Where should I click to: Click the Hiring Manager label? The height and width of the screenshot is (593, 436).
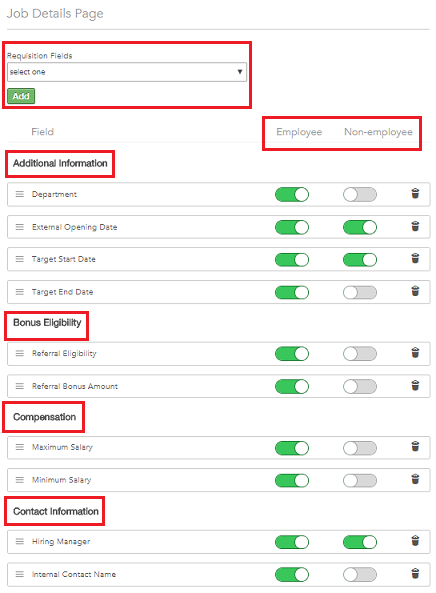point(61,542)
